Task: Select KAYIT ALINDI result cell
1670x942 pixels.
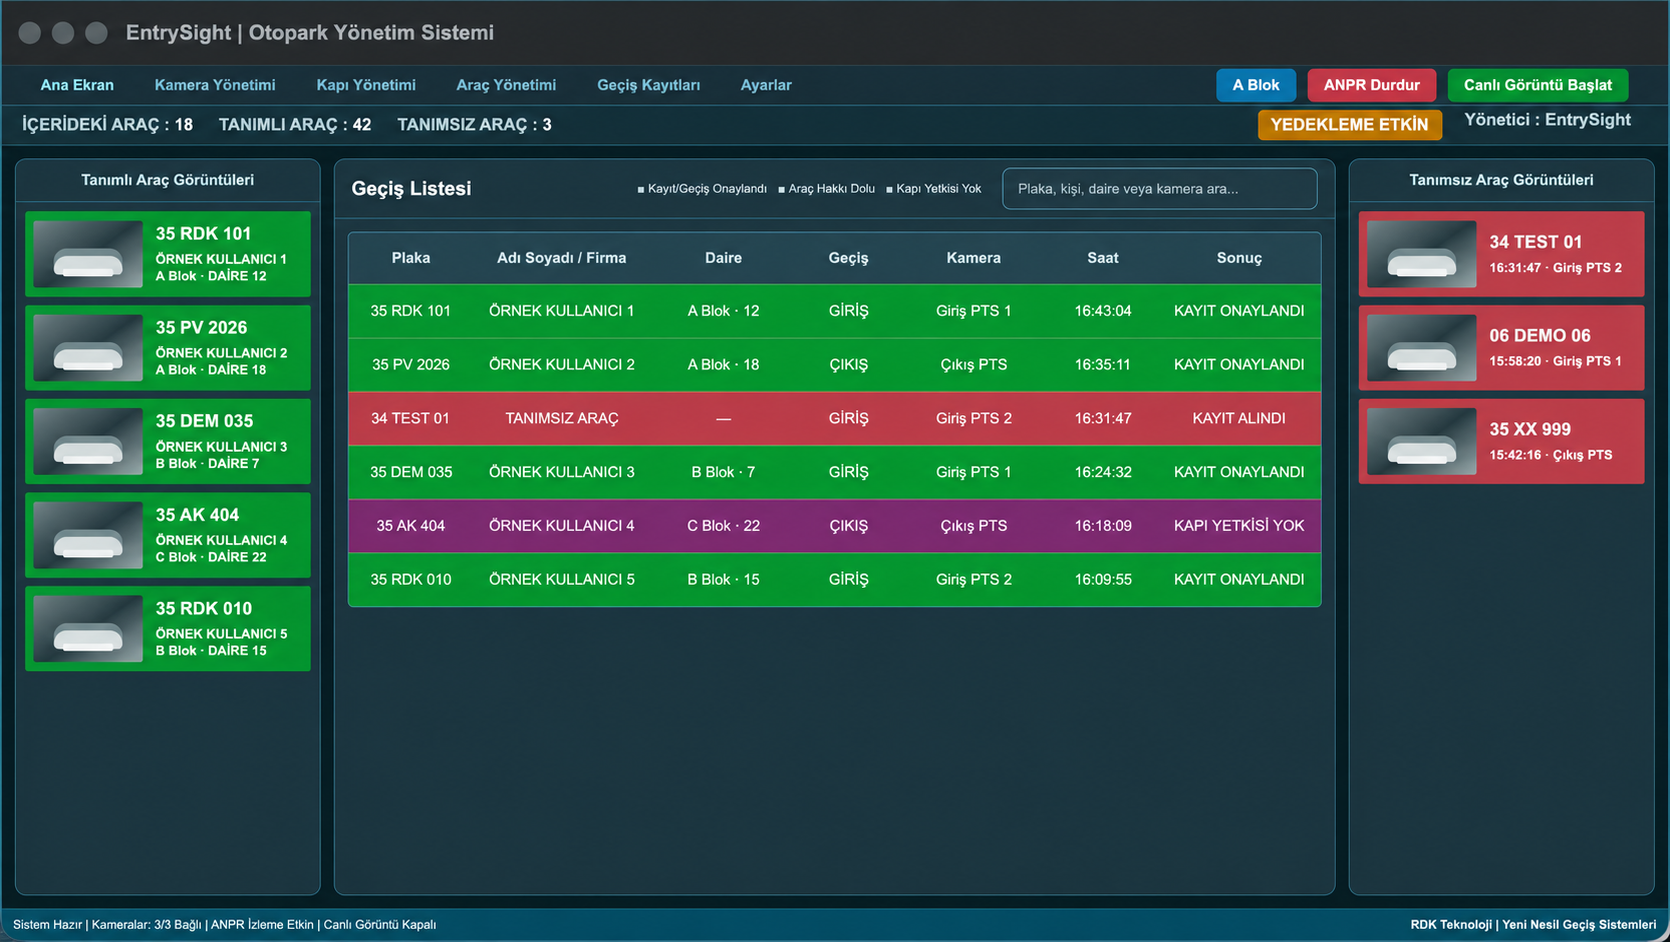Action: click(1239, 418)
